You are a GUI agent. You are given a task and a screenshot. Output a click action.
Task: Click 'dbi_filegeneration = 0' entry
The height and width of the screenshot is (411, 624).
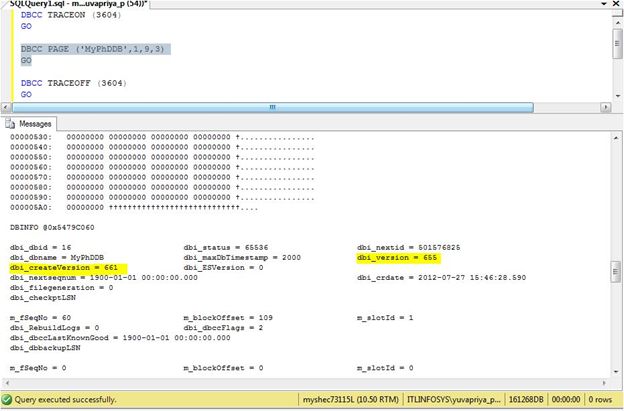62,288
